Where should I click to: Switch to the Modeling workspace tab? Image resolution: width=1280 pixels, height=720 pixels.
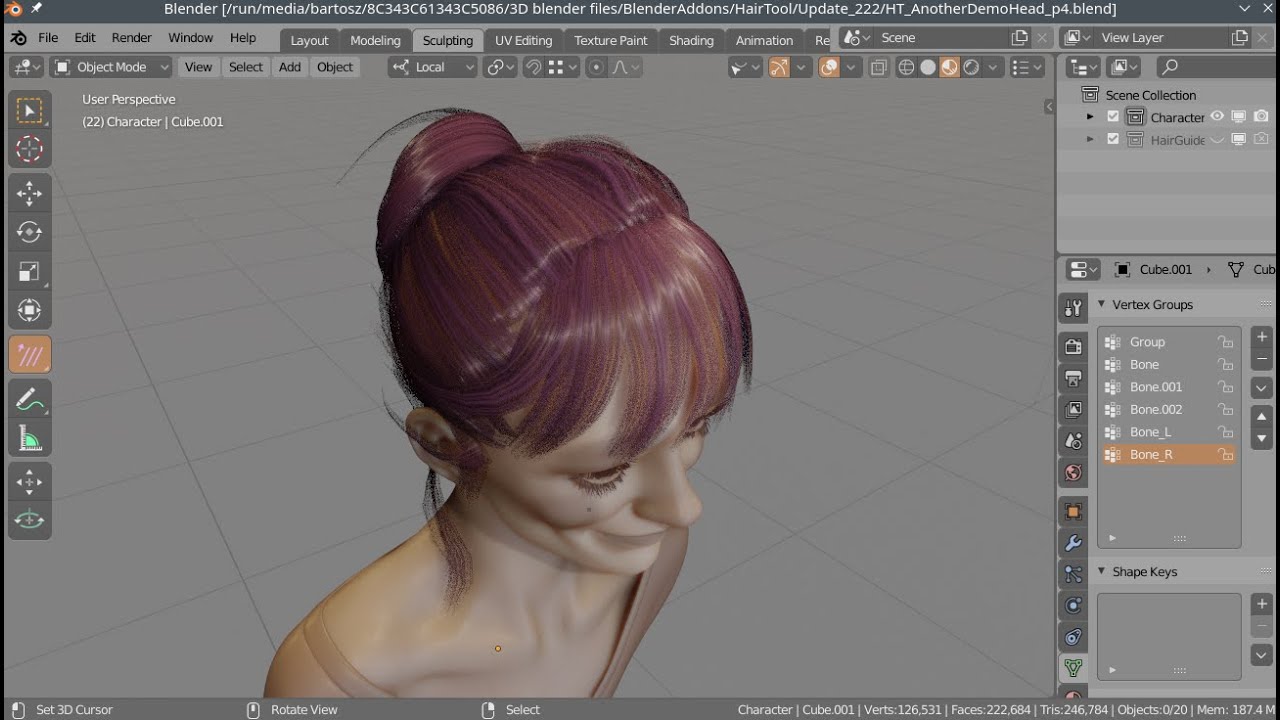click(x=375, y=40)
